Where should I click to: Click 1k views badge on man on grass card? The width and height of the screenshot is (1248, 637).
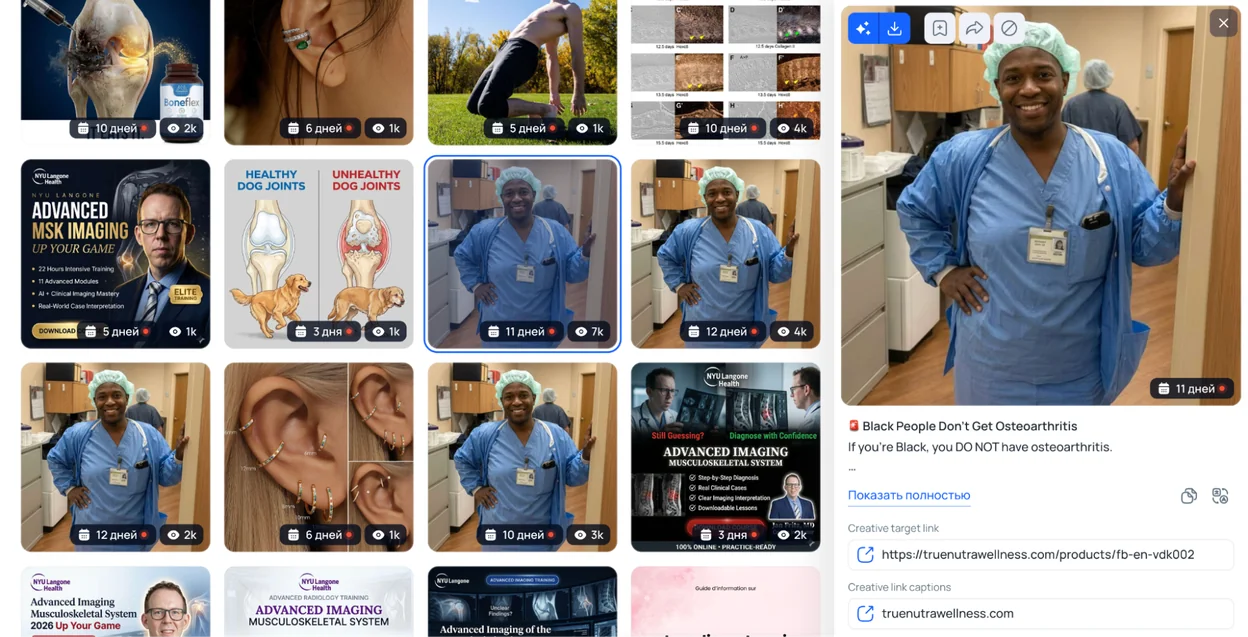point(590,128)
